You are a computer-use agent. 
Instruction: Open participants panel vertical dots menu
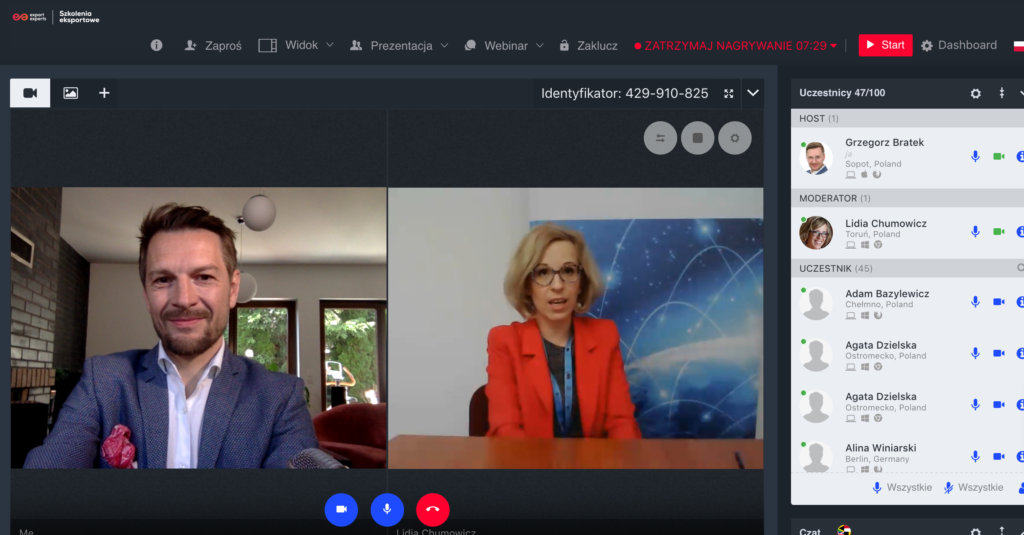1002,93
